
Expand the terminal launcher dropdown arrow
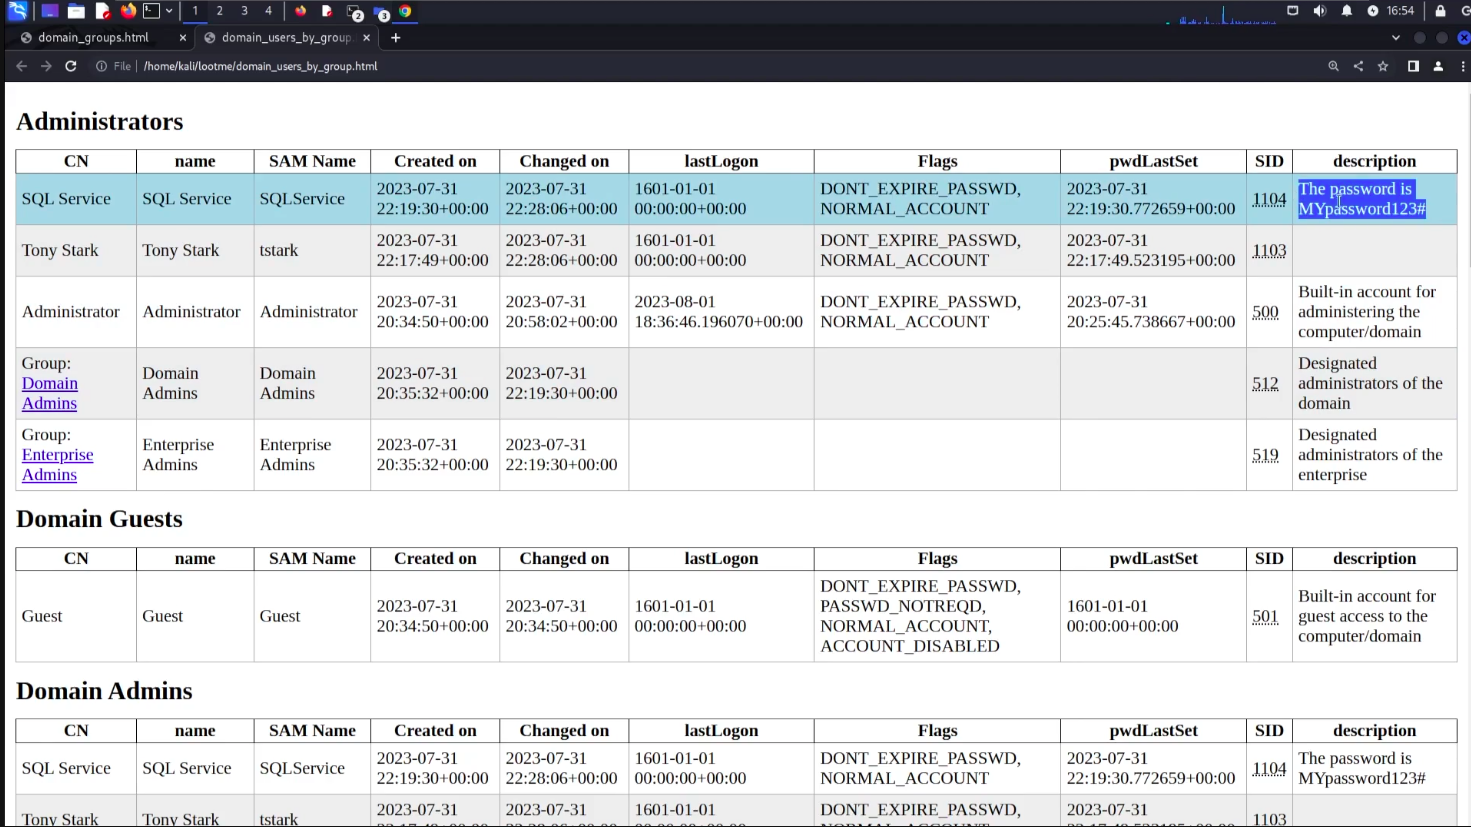[169, 11]
